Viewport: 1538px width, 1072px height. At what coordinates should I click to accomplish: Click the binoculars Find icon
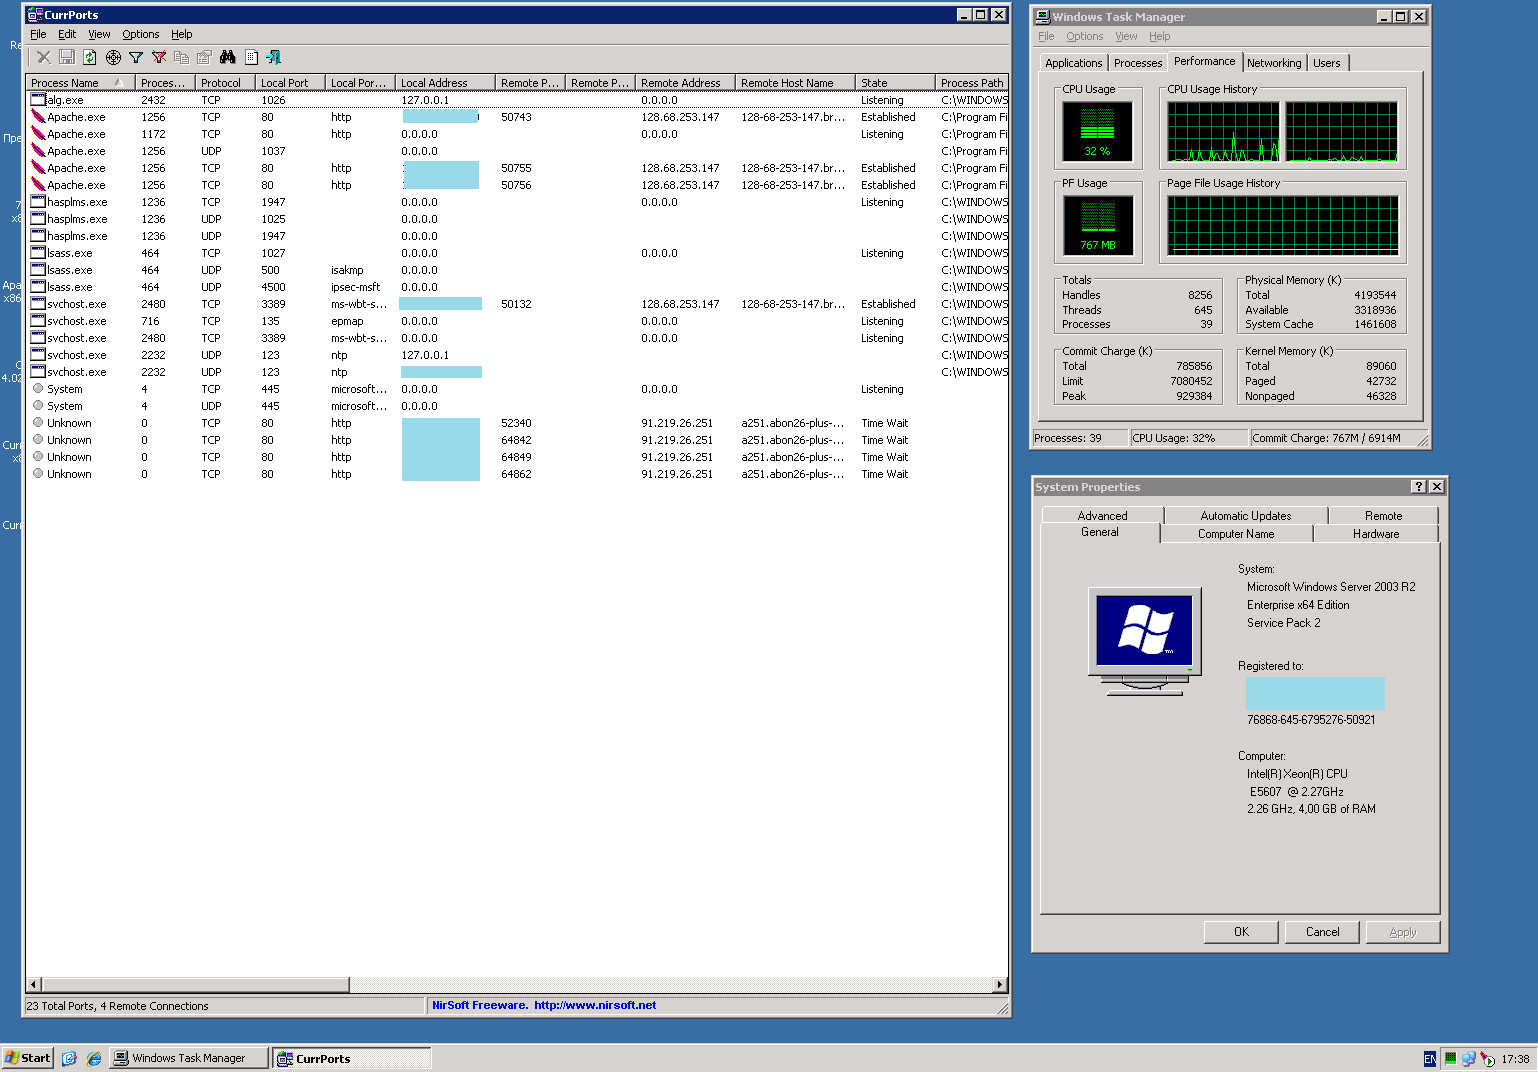pos(228,58)
